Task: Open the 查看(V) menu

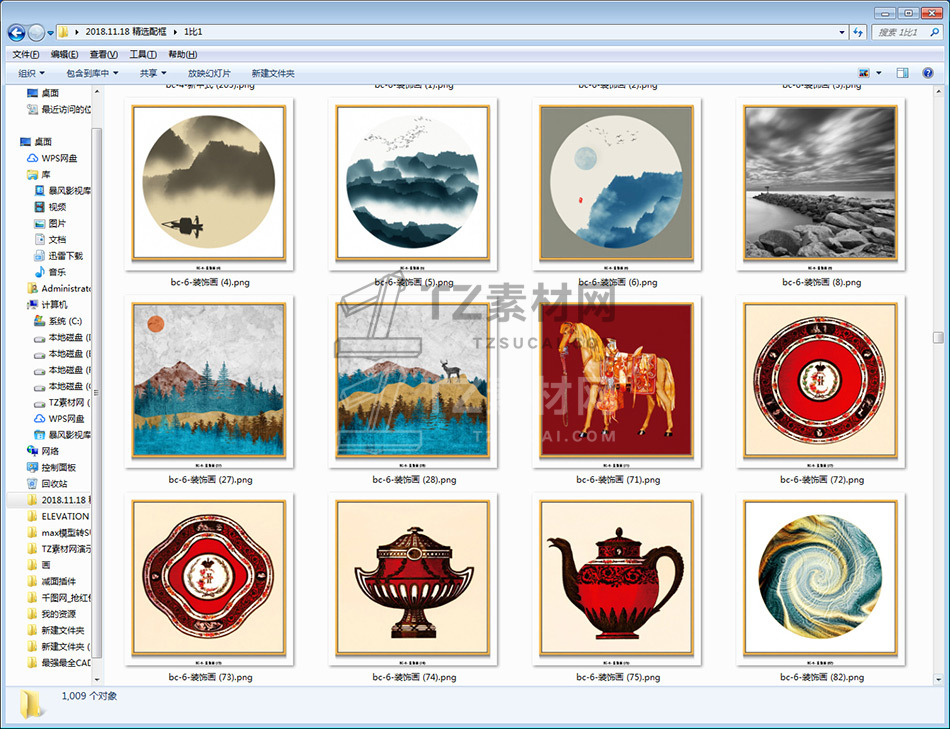Action: (x=103, y=54)
